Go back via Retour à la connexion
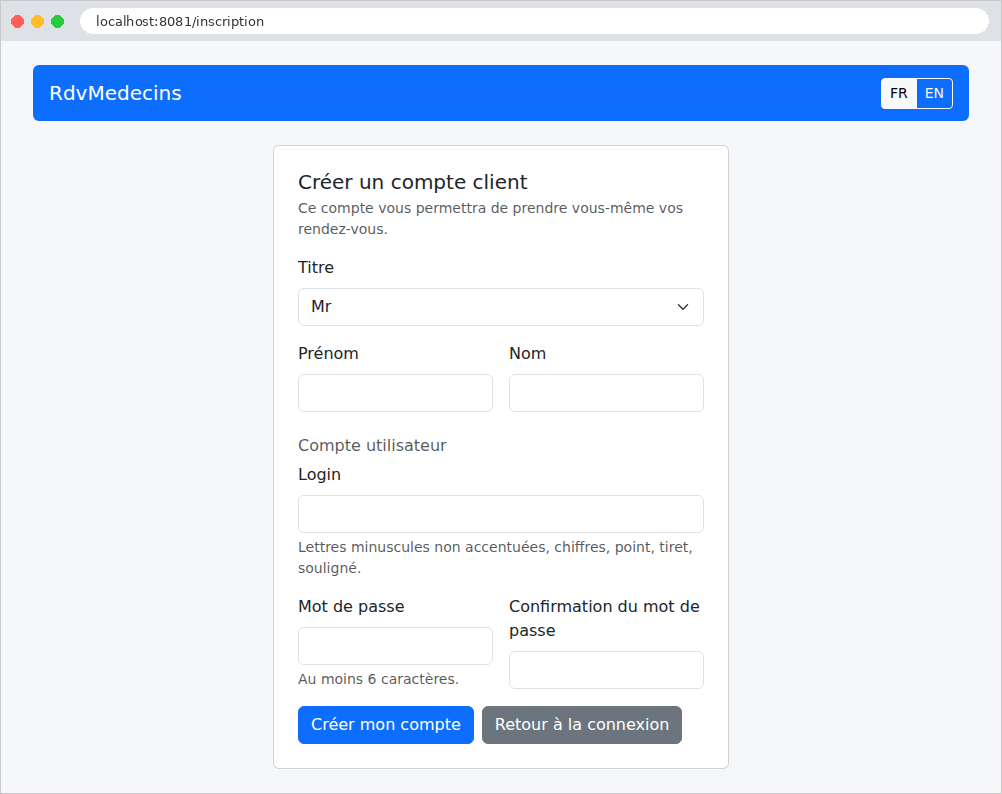The width and height of the screenshot is (1002, 794). coord(582,724)
